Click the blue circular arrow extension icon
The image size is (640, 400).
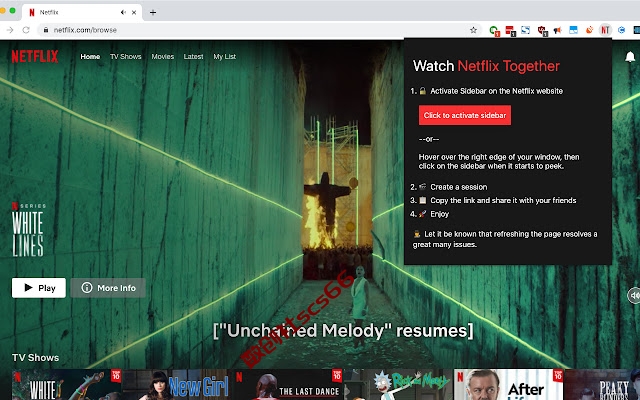(x=621, y=30)
